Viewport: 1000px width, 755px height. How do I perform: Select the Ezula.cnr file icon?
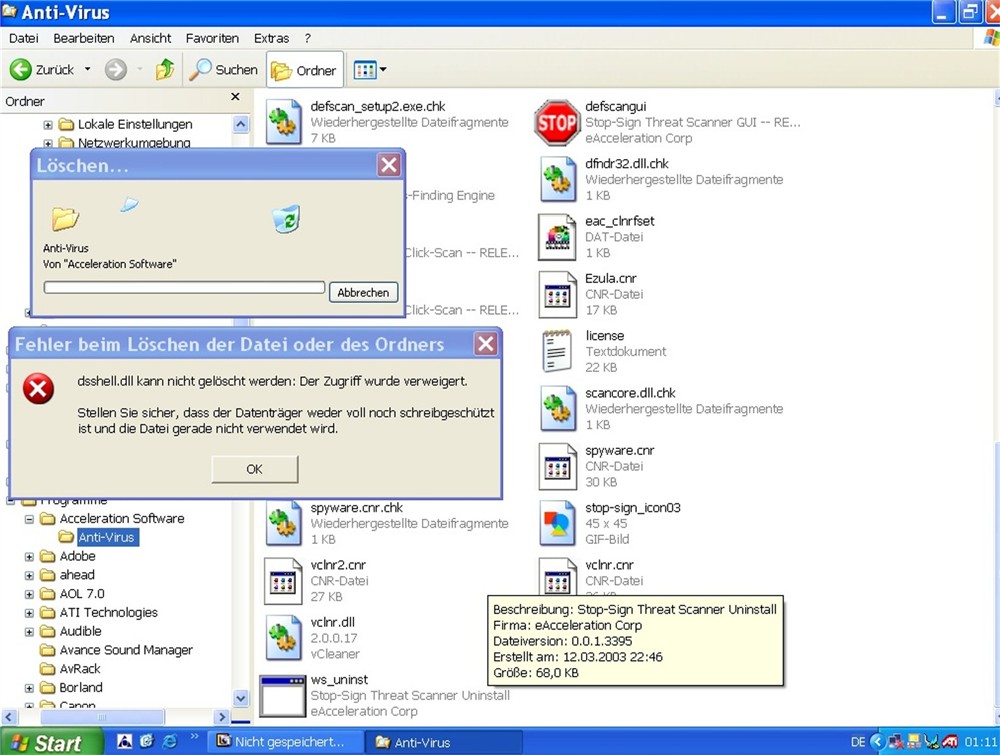point(557,294)
